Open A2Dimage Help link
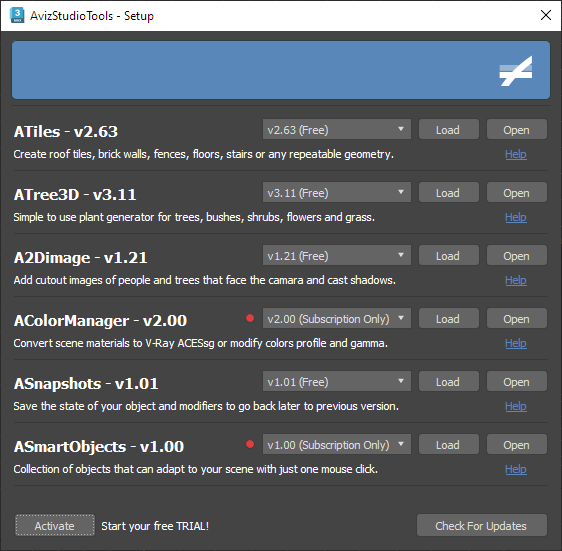 (x=516, y=280)
